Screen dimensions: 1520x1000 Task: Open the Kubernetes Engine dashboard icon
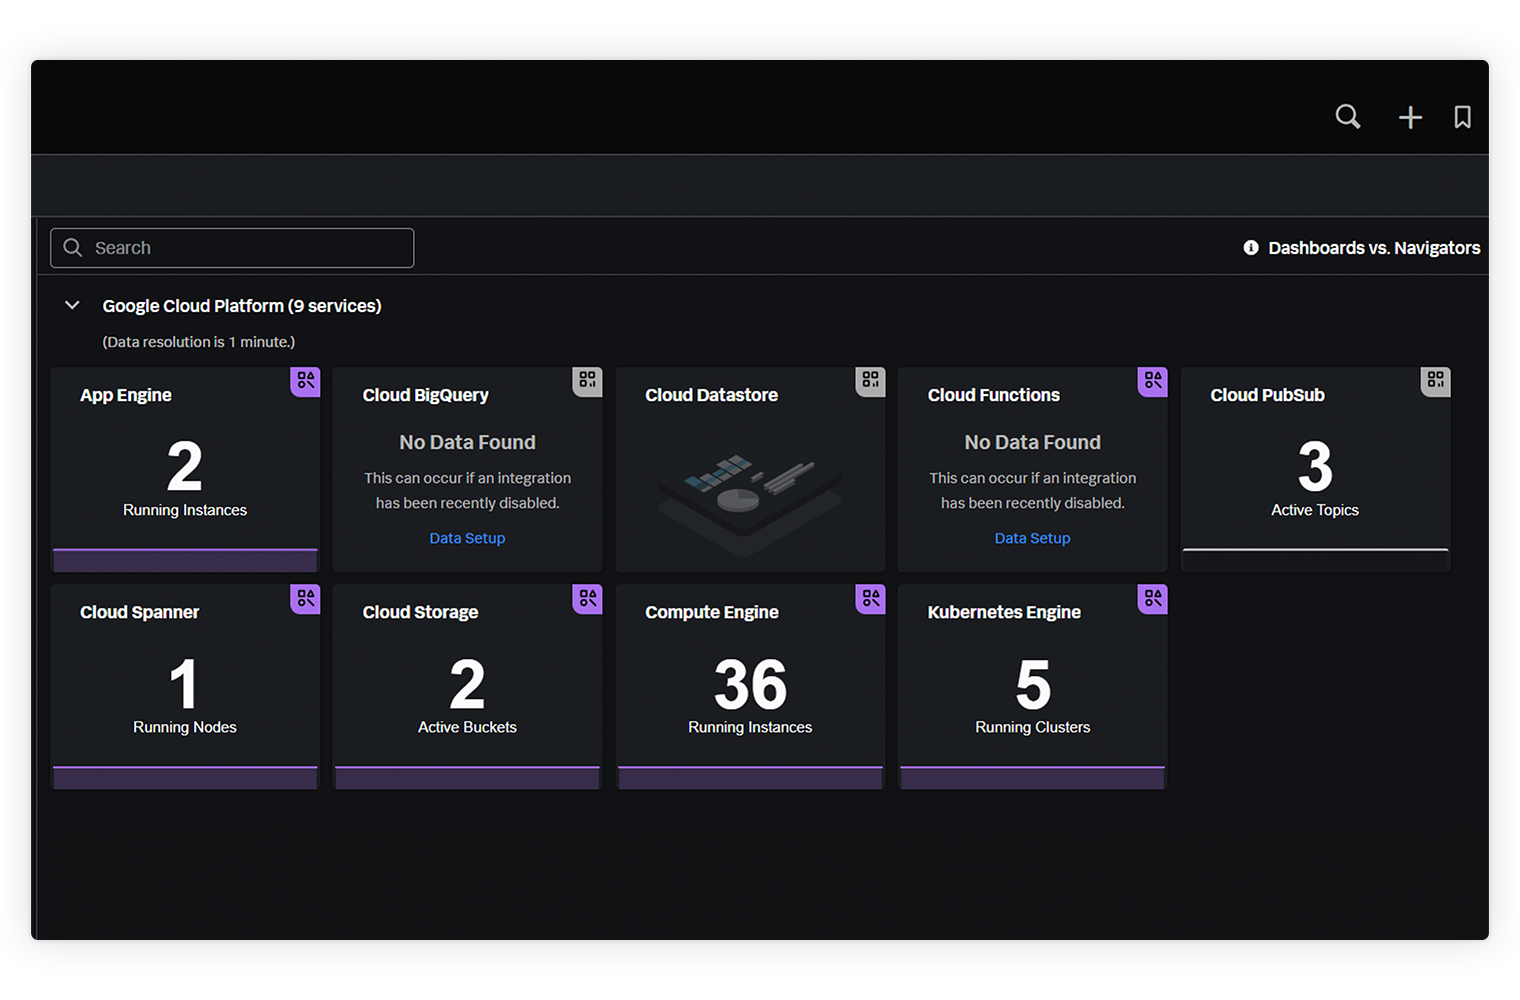coord(1152,598)
